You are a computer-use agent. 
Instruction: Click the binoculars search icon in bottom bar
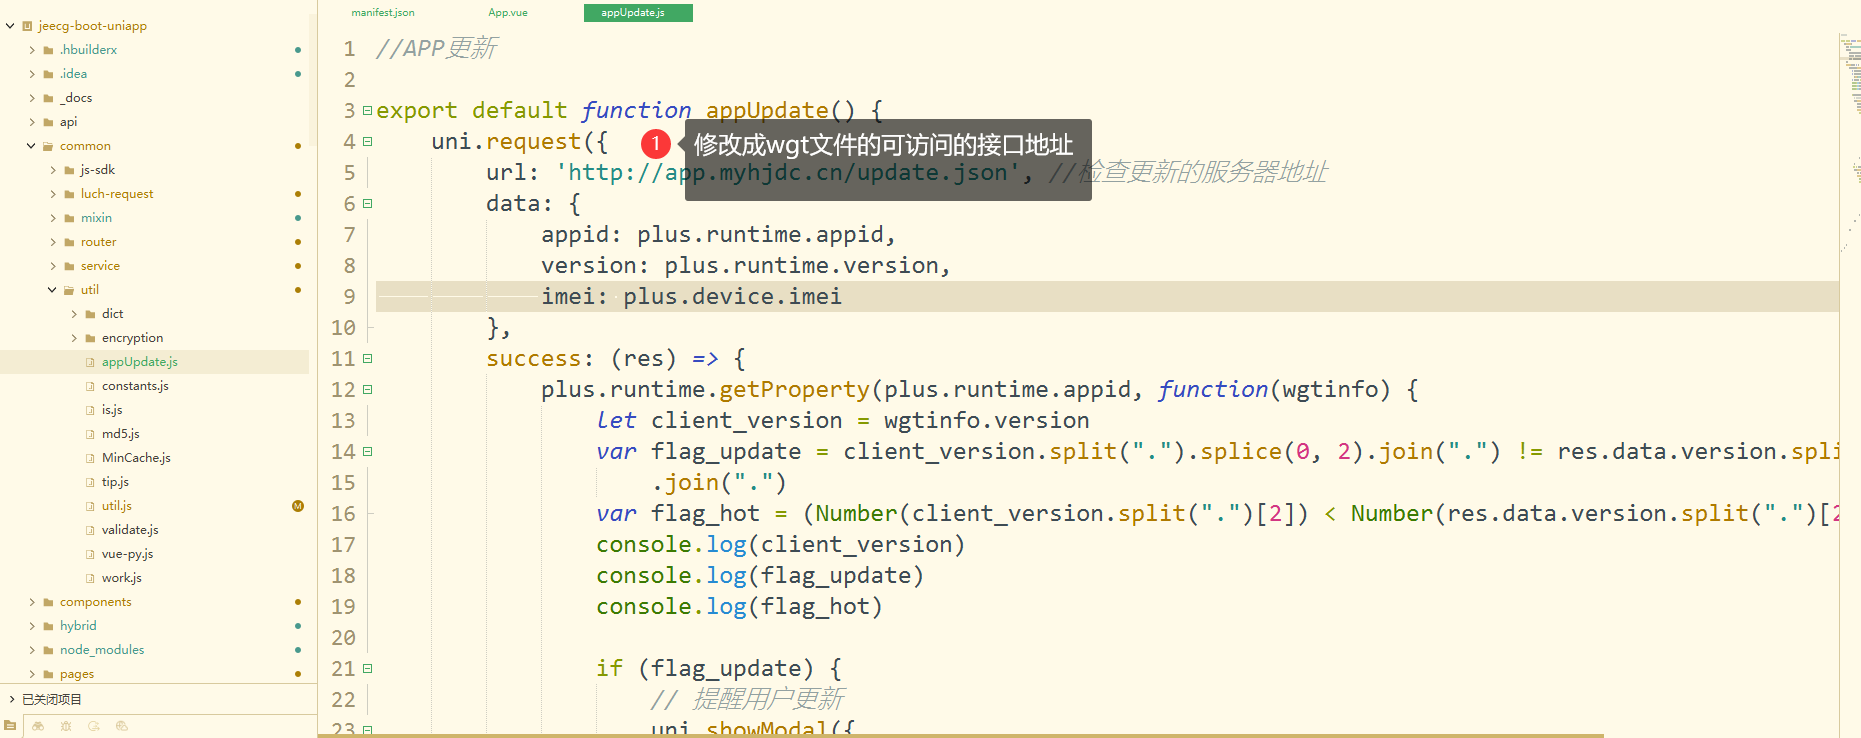(x=38, y=726)
